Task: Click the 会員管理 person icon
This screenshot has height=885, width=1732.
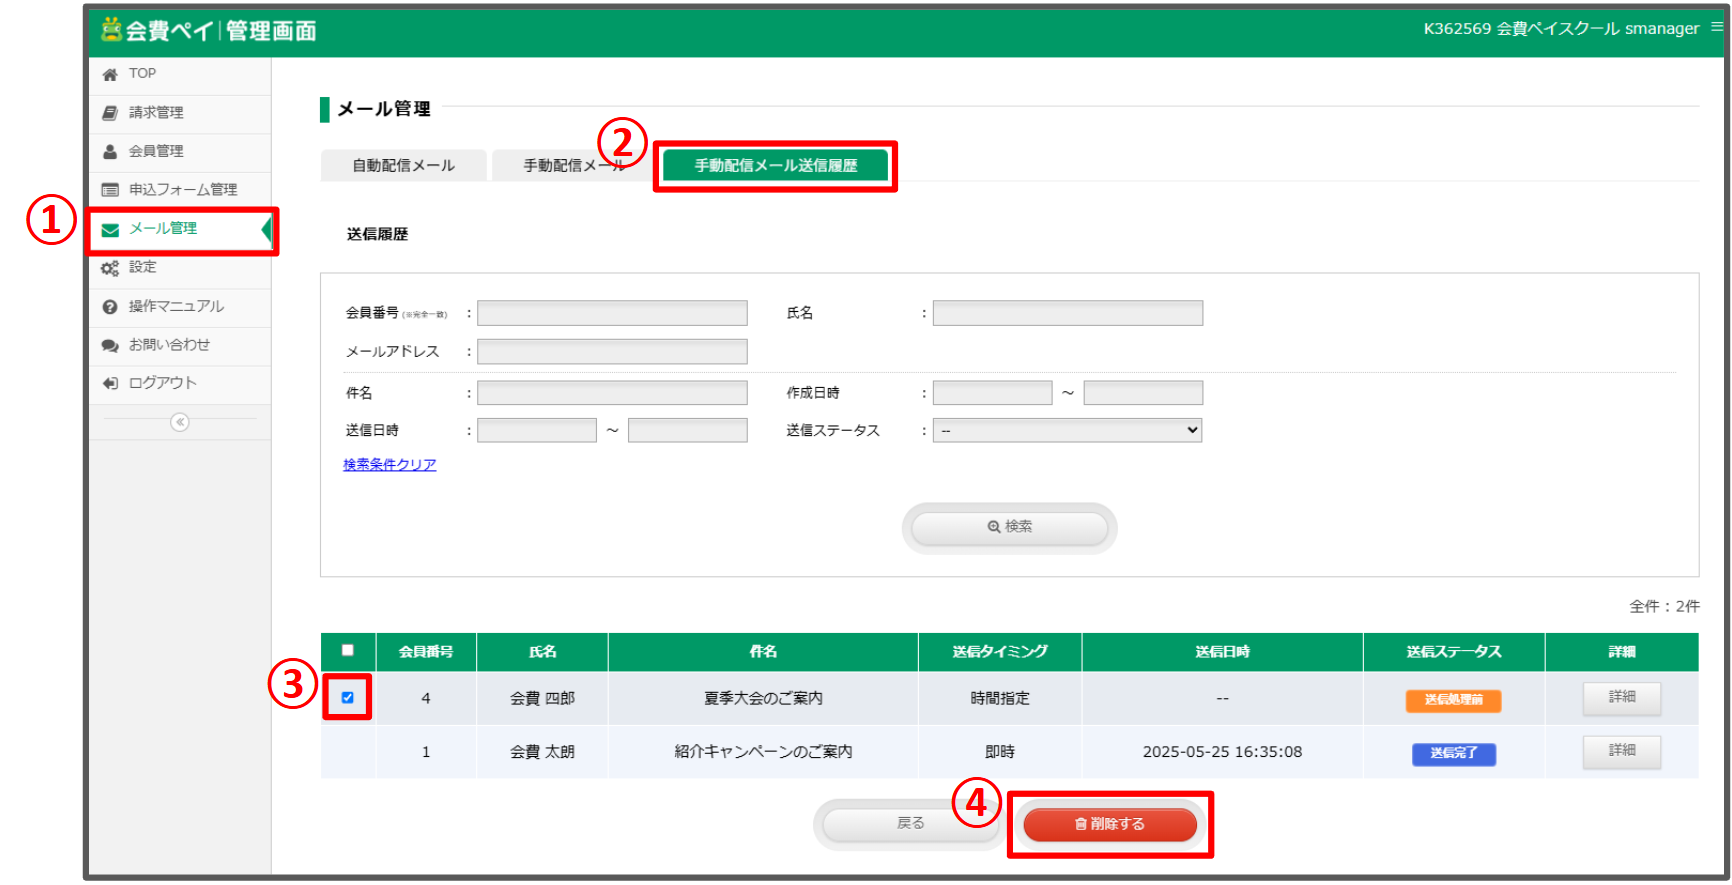Action: (110, 152)
